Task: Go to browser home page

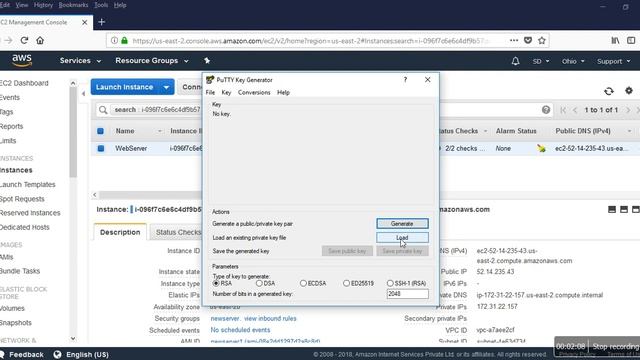Action: click(x=40, y=40)
